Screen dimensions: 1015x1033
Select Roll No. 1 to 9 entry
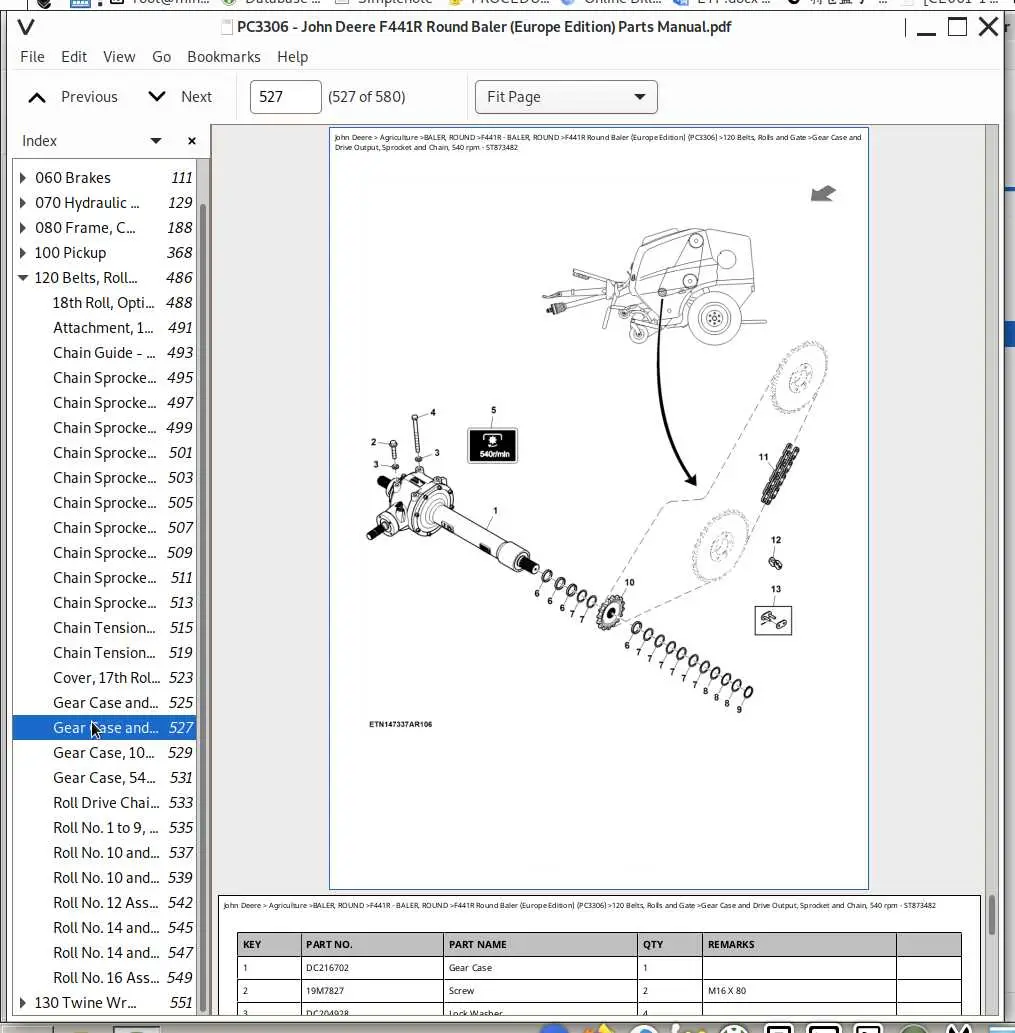(104, 828)
